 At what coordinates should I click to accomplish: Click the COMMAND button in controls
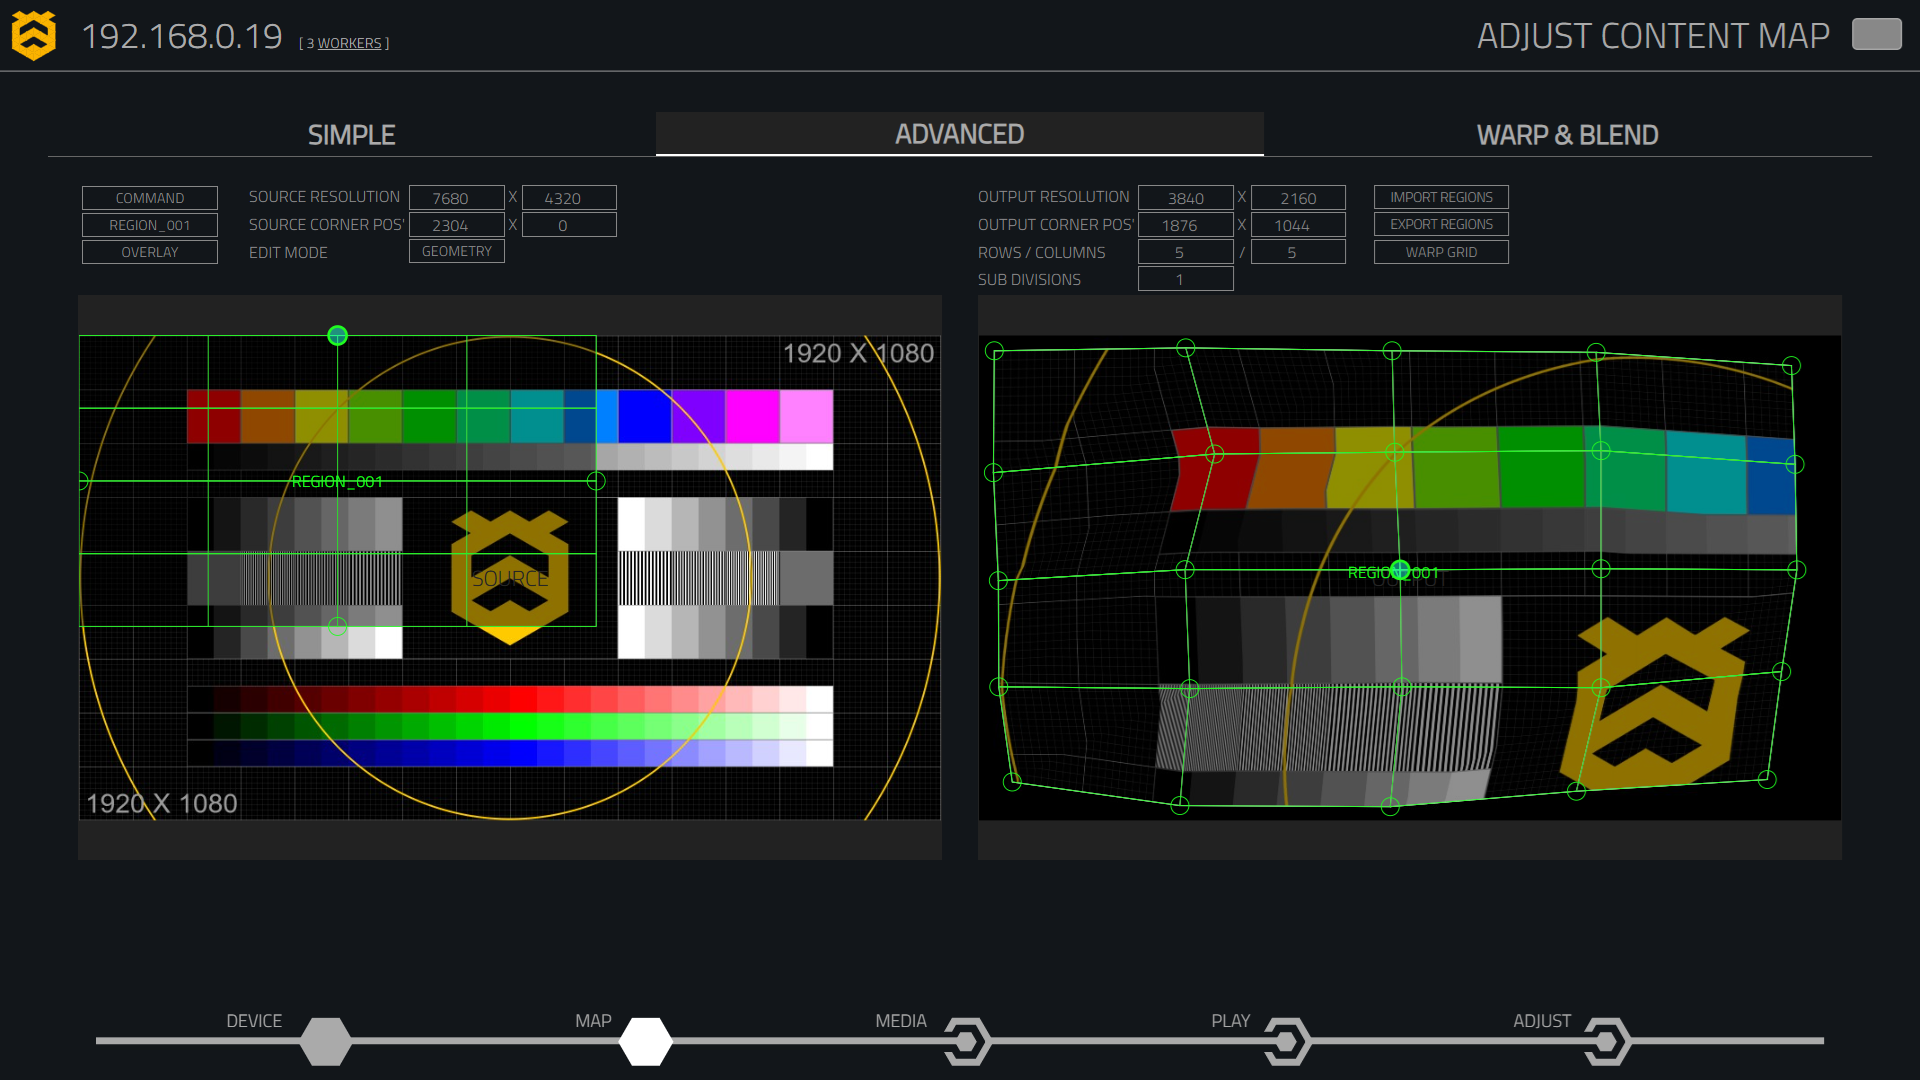point(149,196)
